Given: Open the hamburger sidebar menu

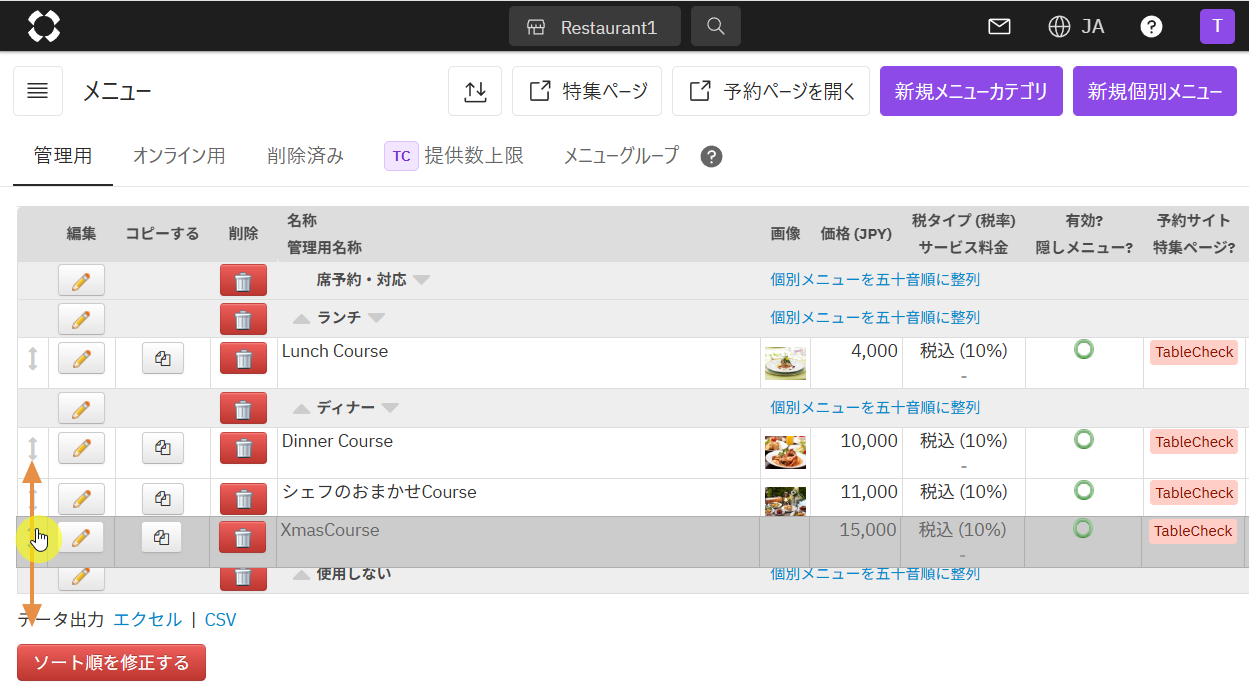Looking at the screenshot, I should [38, 92].
